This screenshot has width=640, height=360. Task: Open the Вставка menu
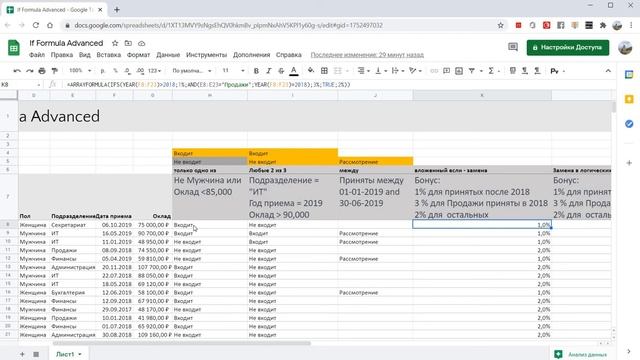pos(109,55)
